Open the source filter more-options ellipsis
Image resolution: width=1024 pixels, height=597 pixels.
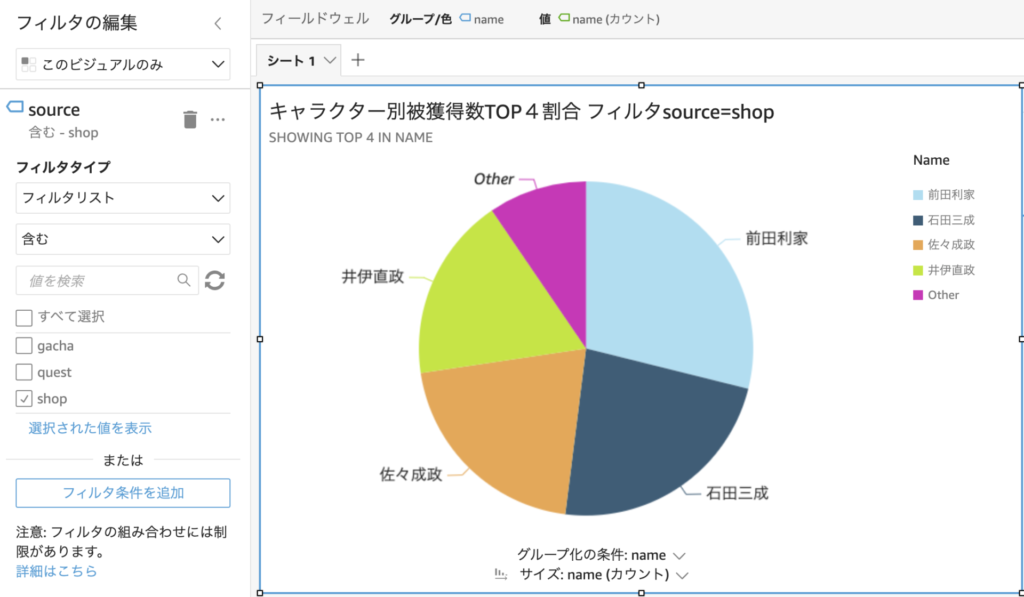pyautogui.click(x=218, y=120)
